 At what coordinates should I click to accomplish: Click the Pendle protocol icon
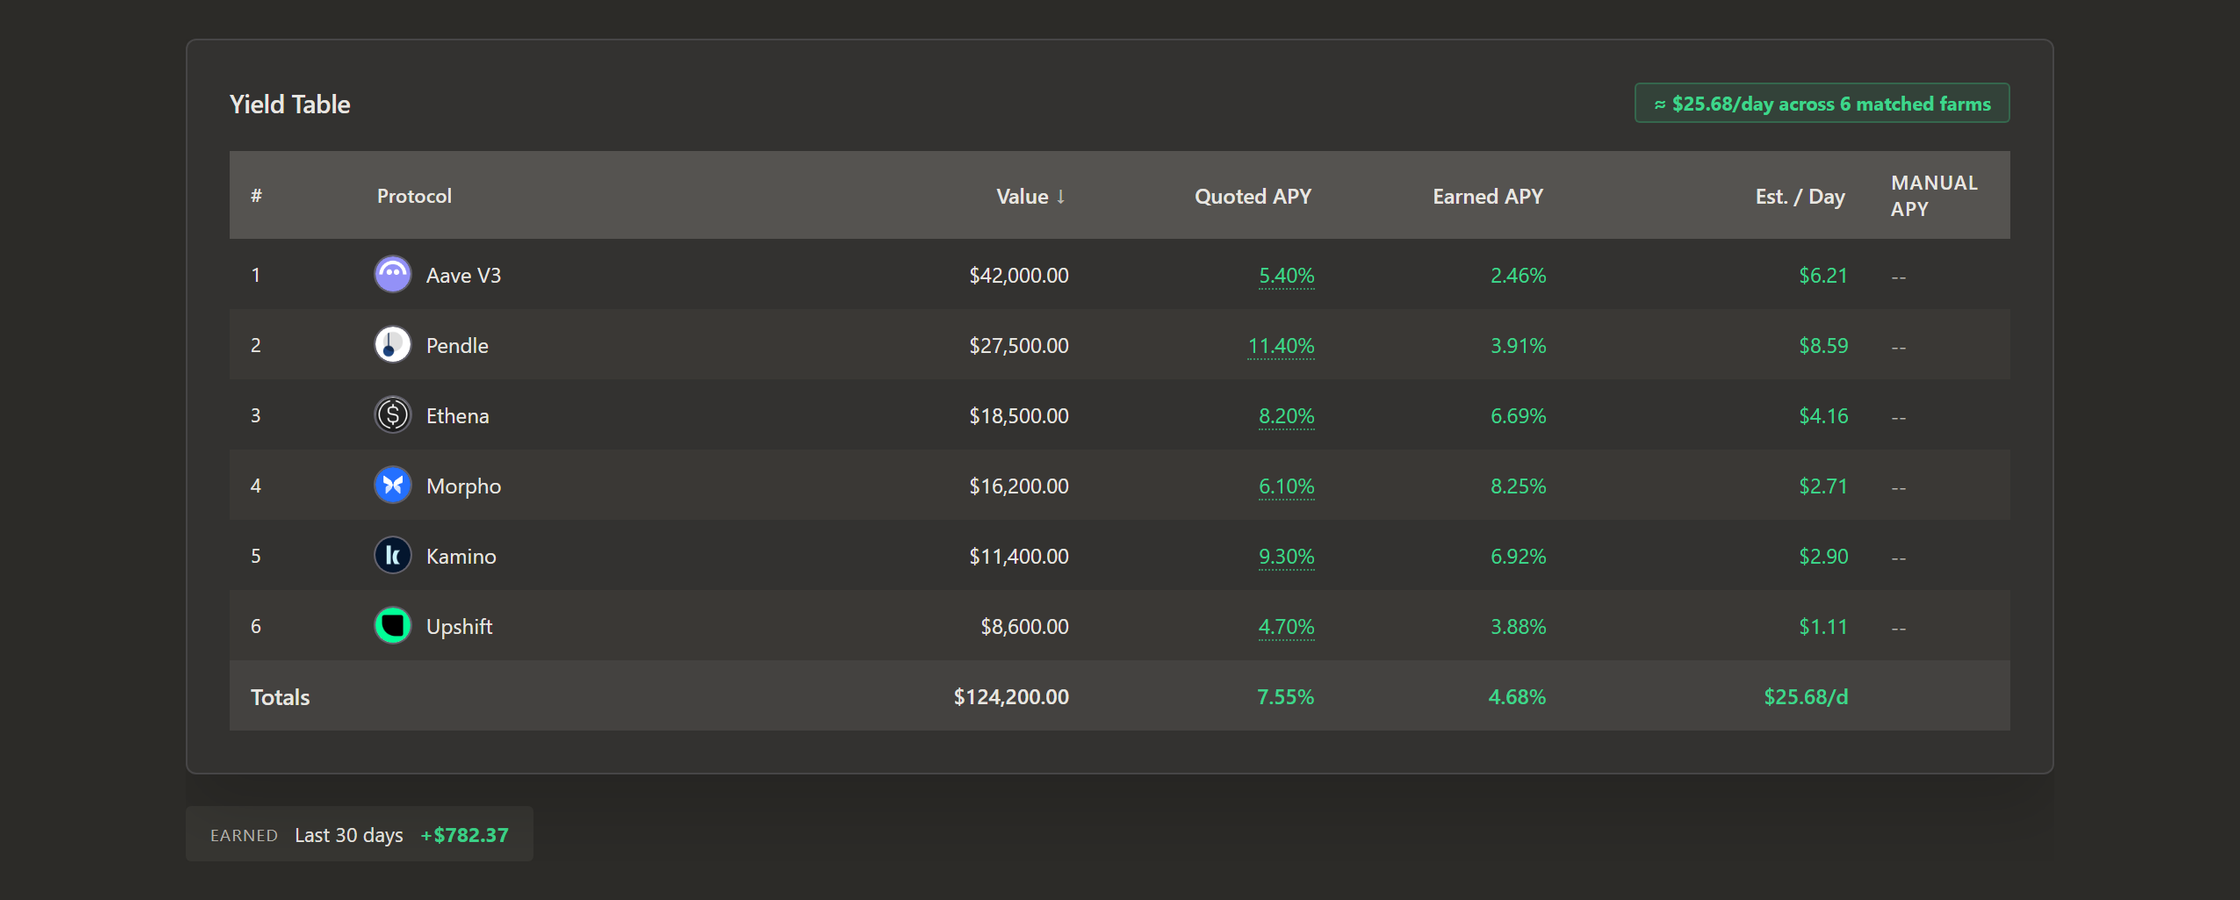tap(392, 344)
